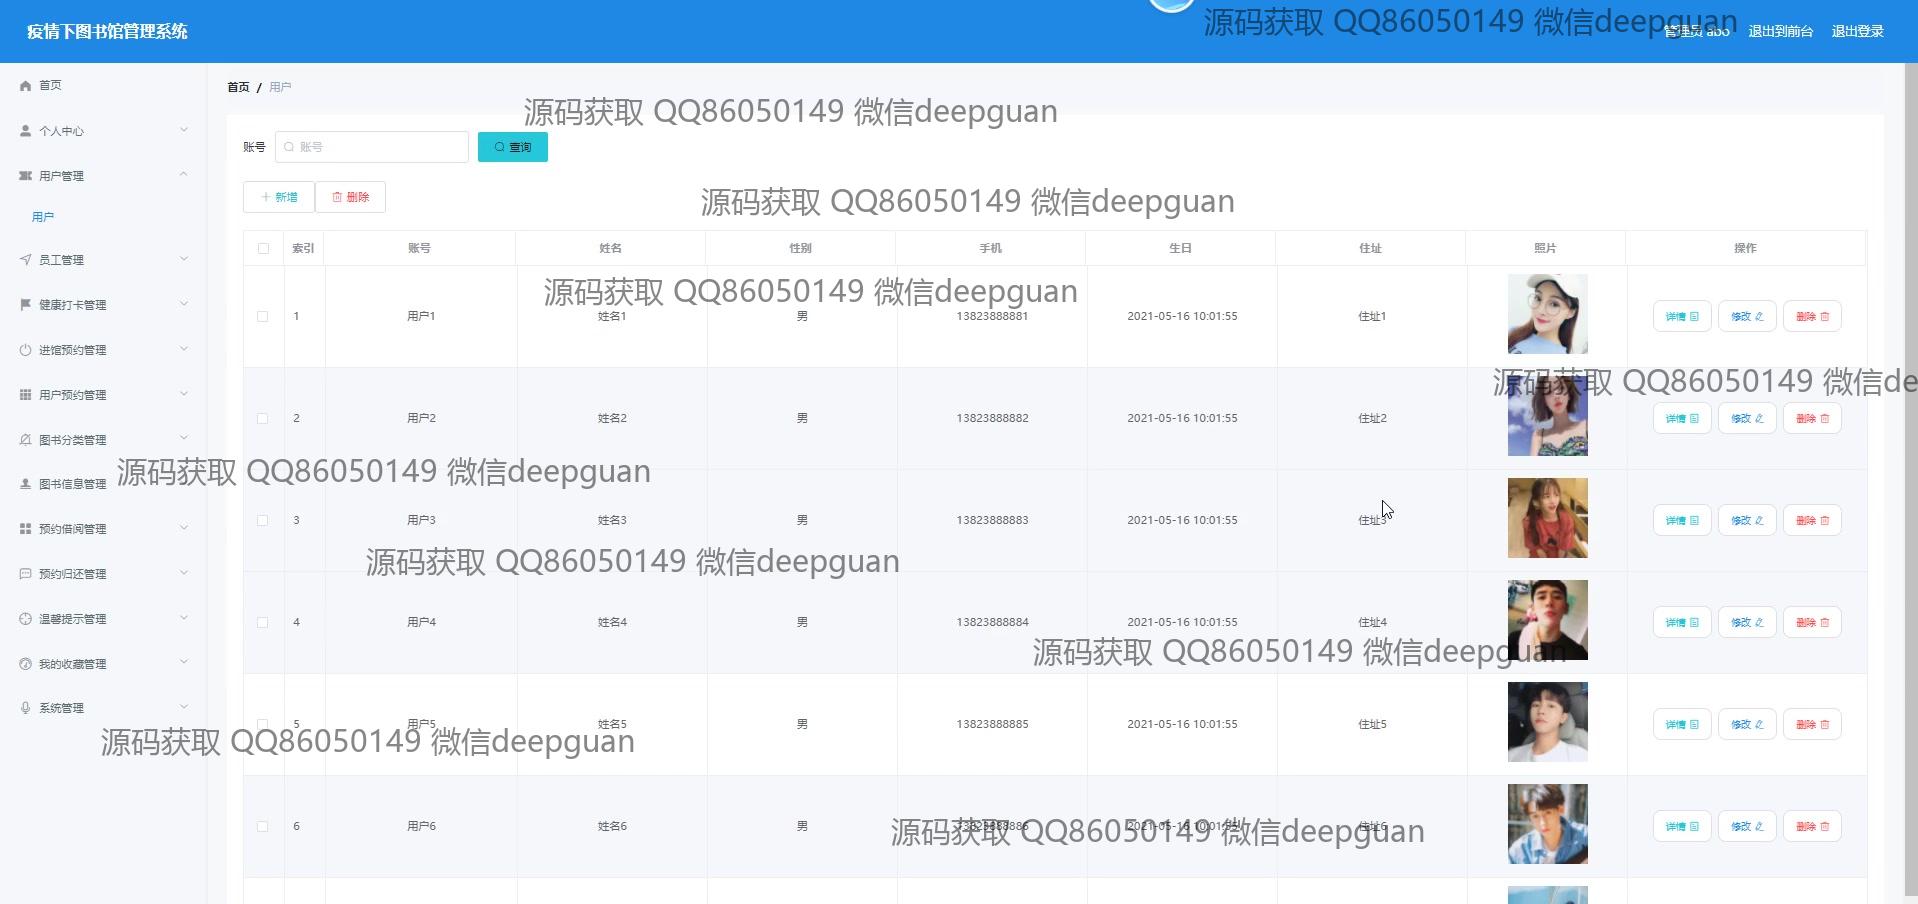Click the 查询 search button
The width and height of the screenshot is (1918, 904).
click(513, 147)
